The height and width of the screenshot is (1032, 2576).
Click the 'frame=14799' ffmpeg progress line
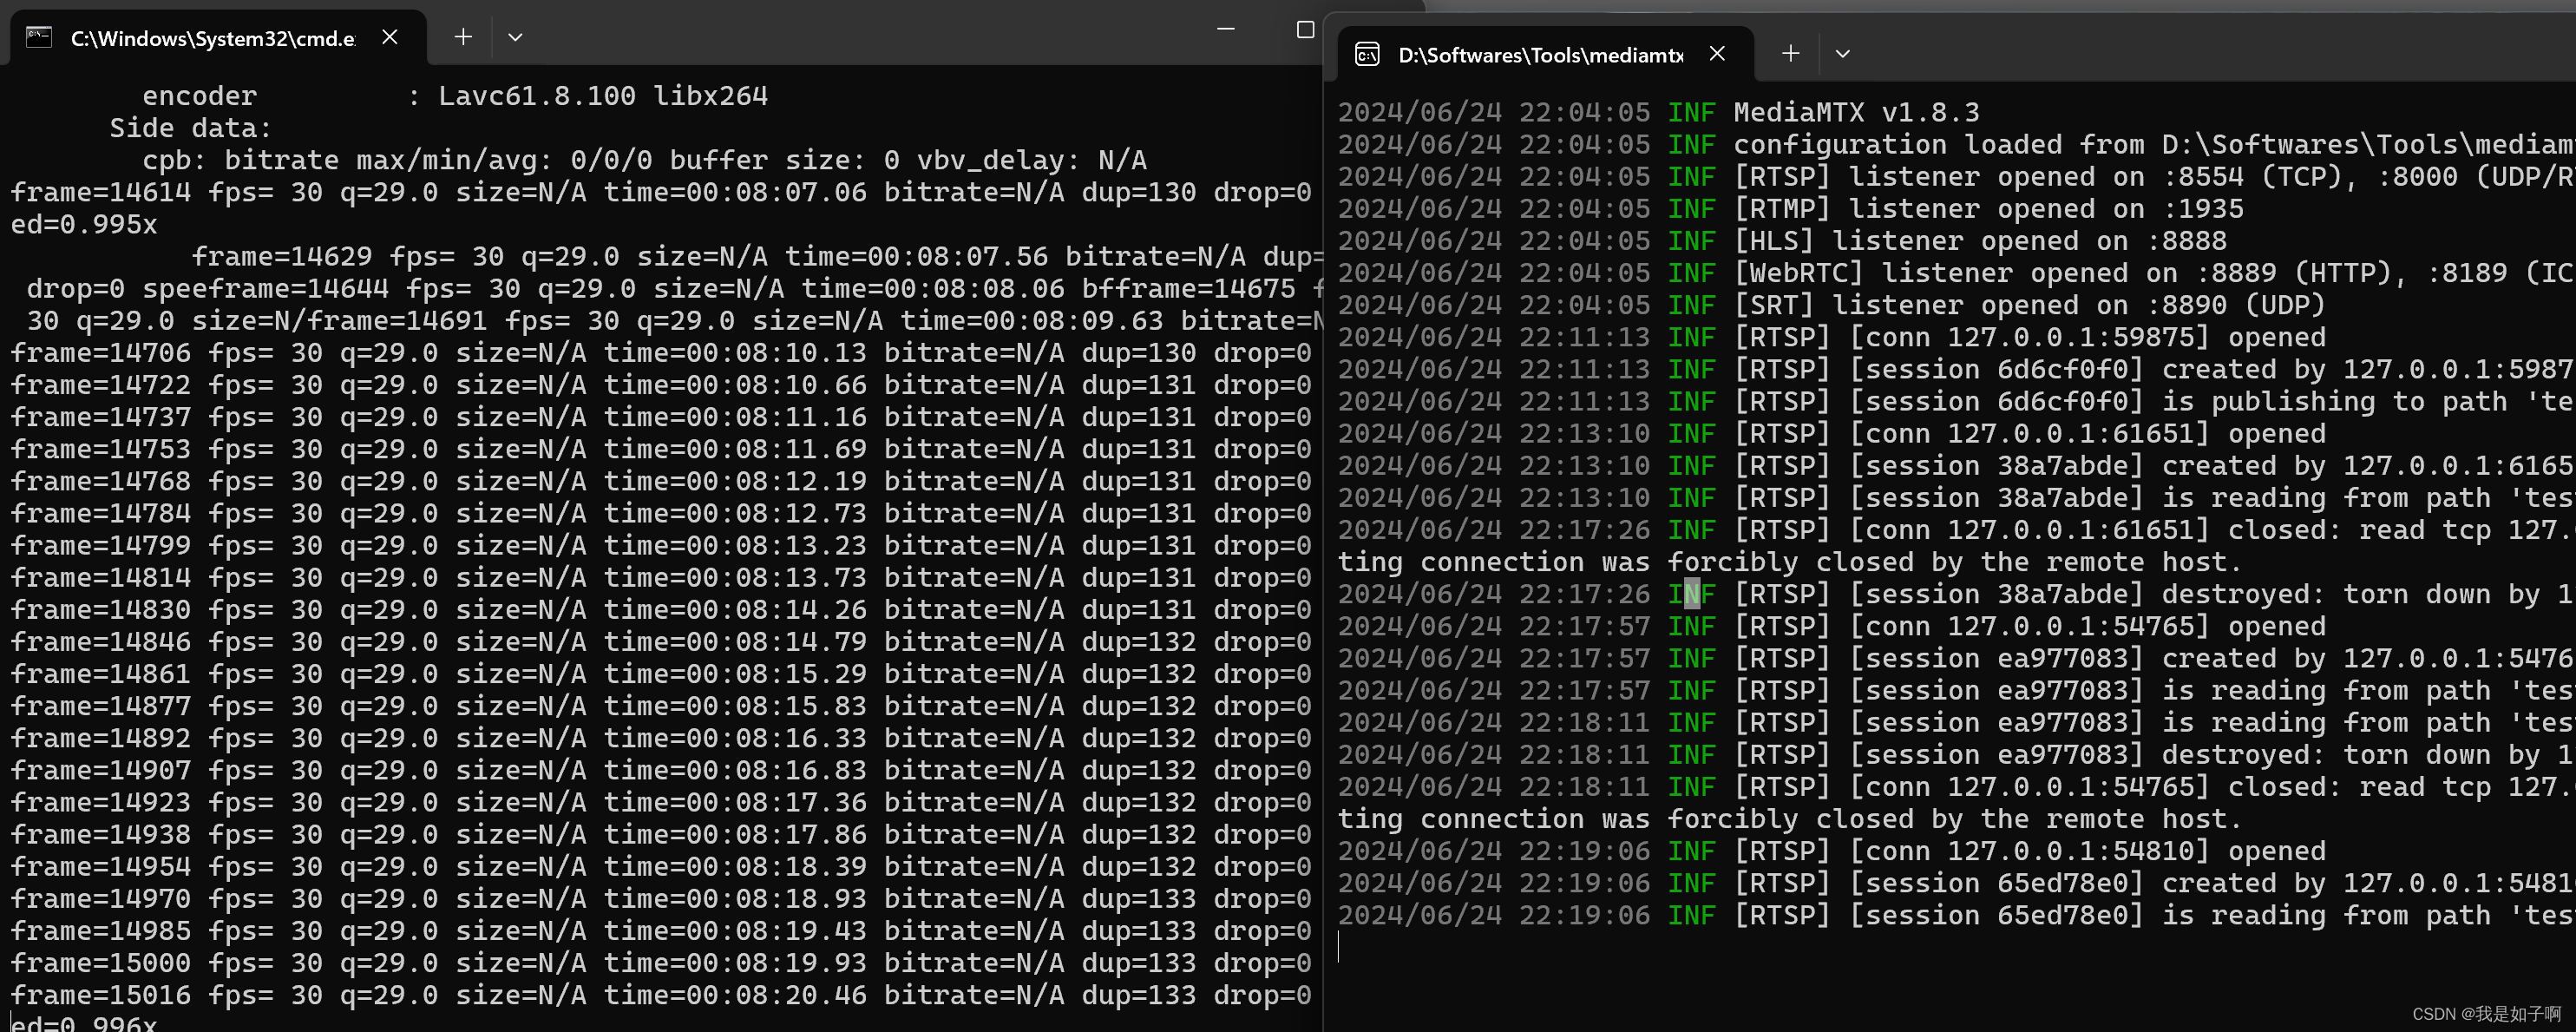point(660,545)
